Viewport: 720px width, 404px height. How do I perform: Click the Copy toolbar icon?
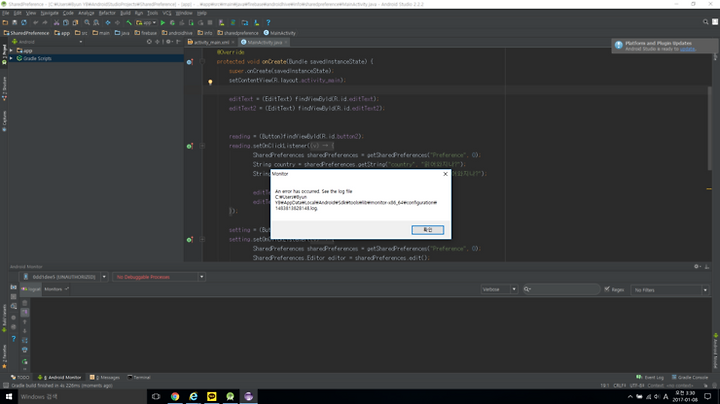tap(66, 22)
